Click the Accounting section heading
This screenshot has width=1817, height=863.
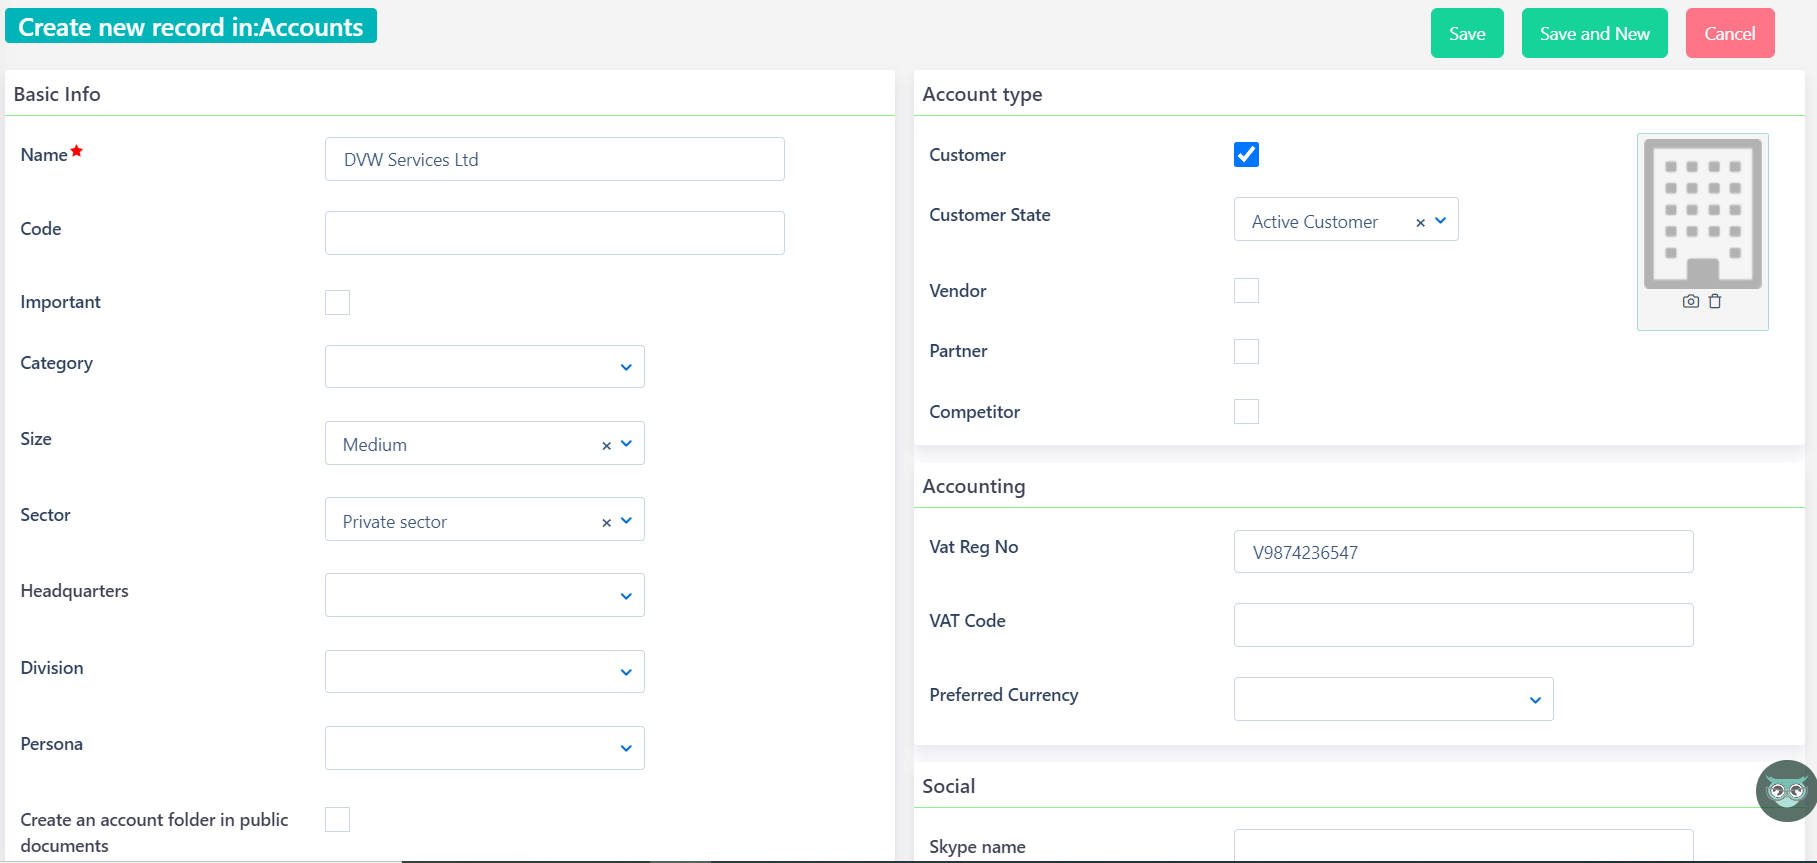click(x=974, y=486)
